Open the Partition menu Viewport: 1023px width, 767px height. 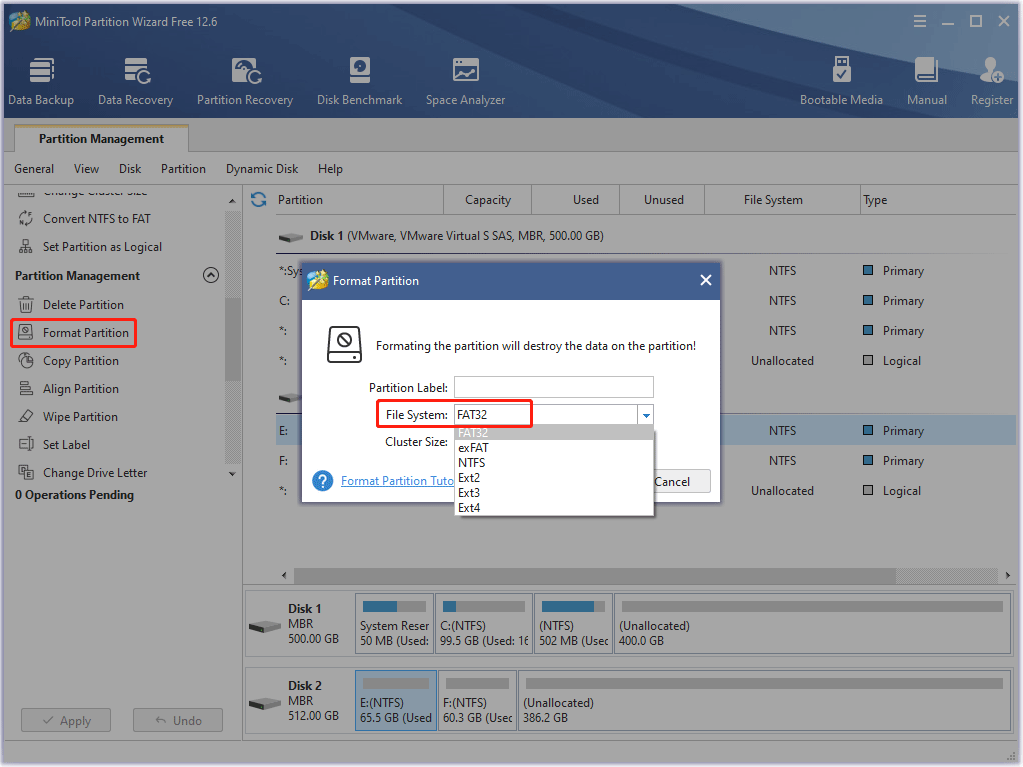click(183, 169)
